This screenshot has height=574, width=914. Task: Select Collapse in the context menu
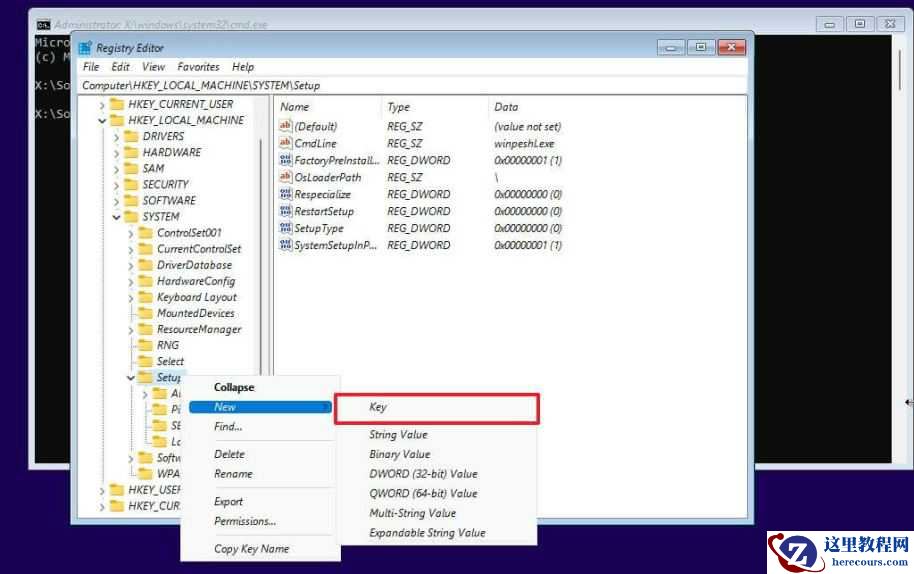234,387
